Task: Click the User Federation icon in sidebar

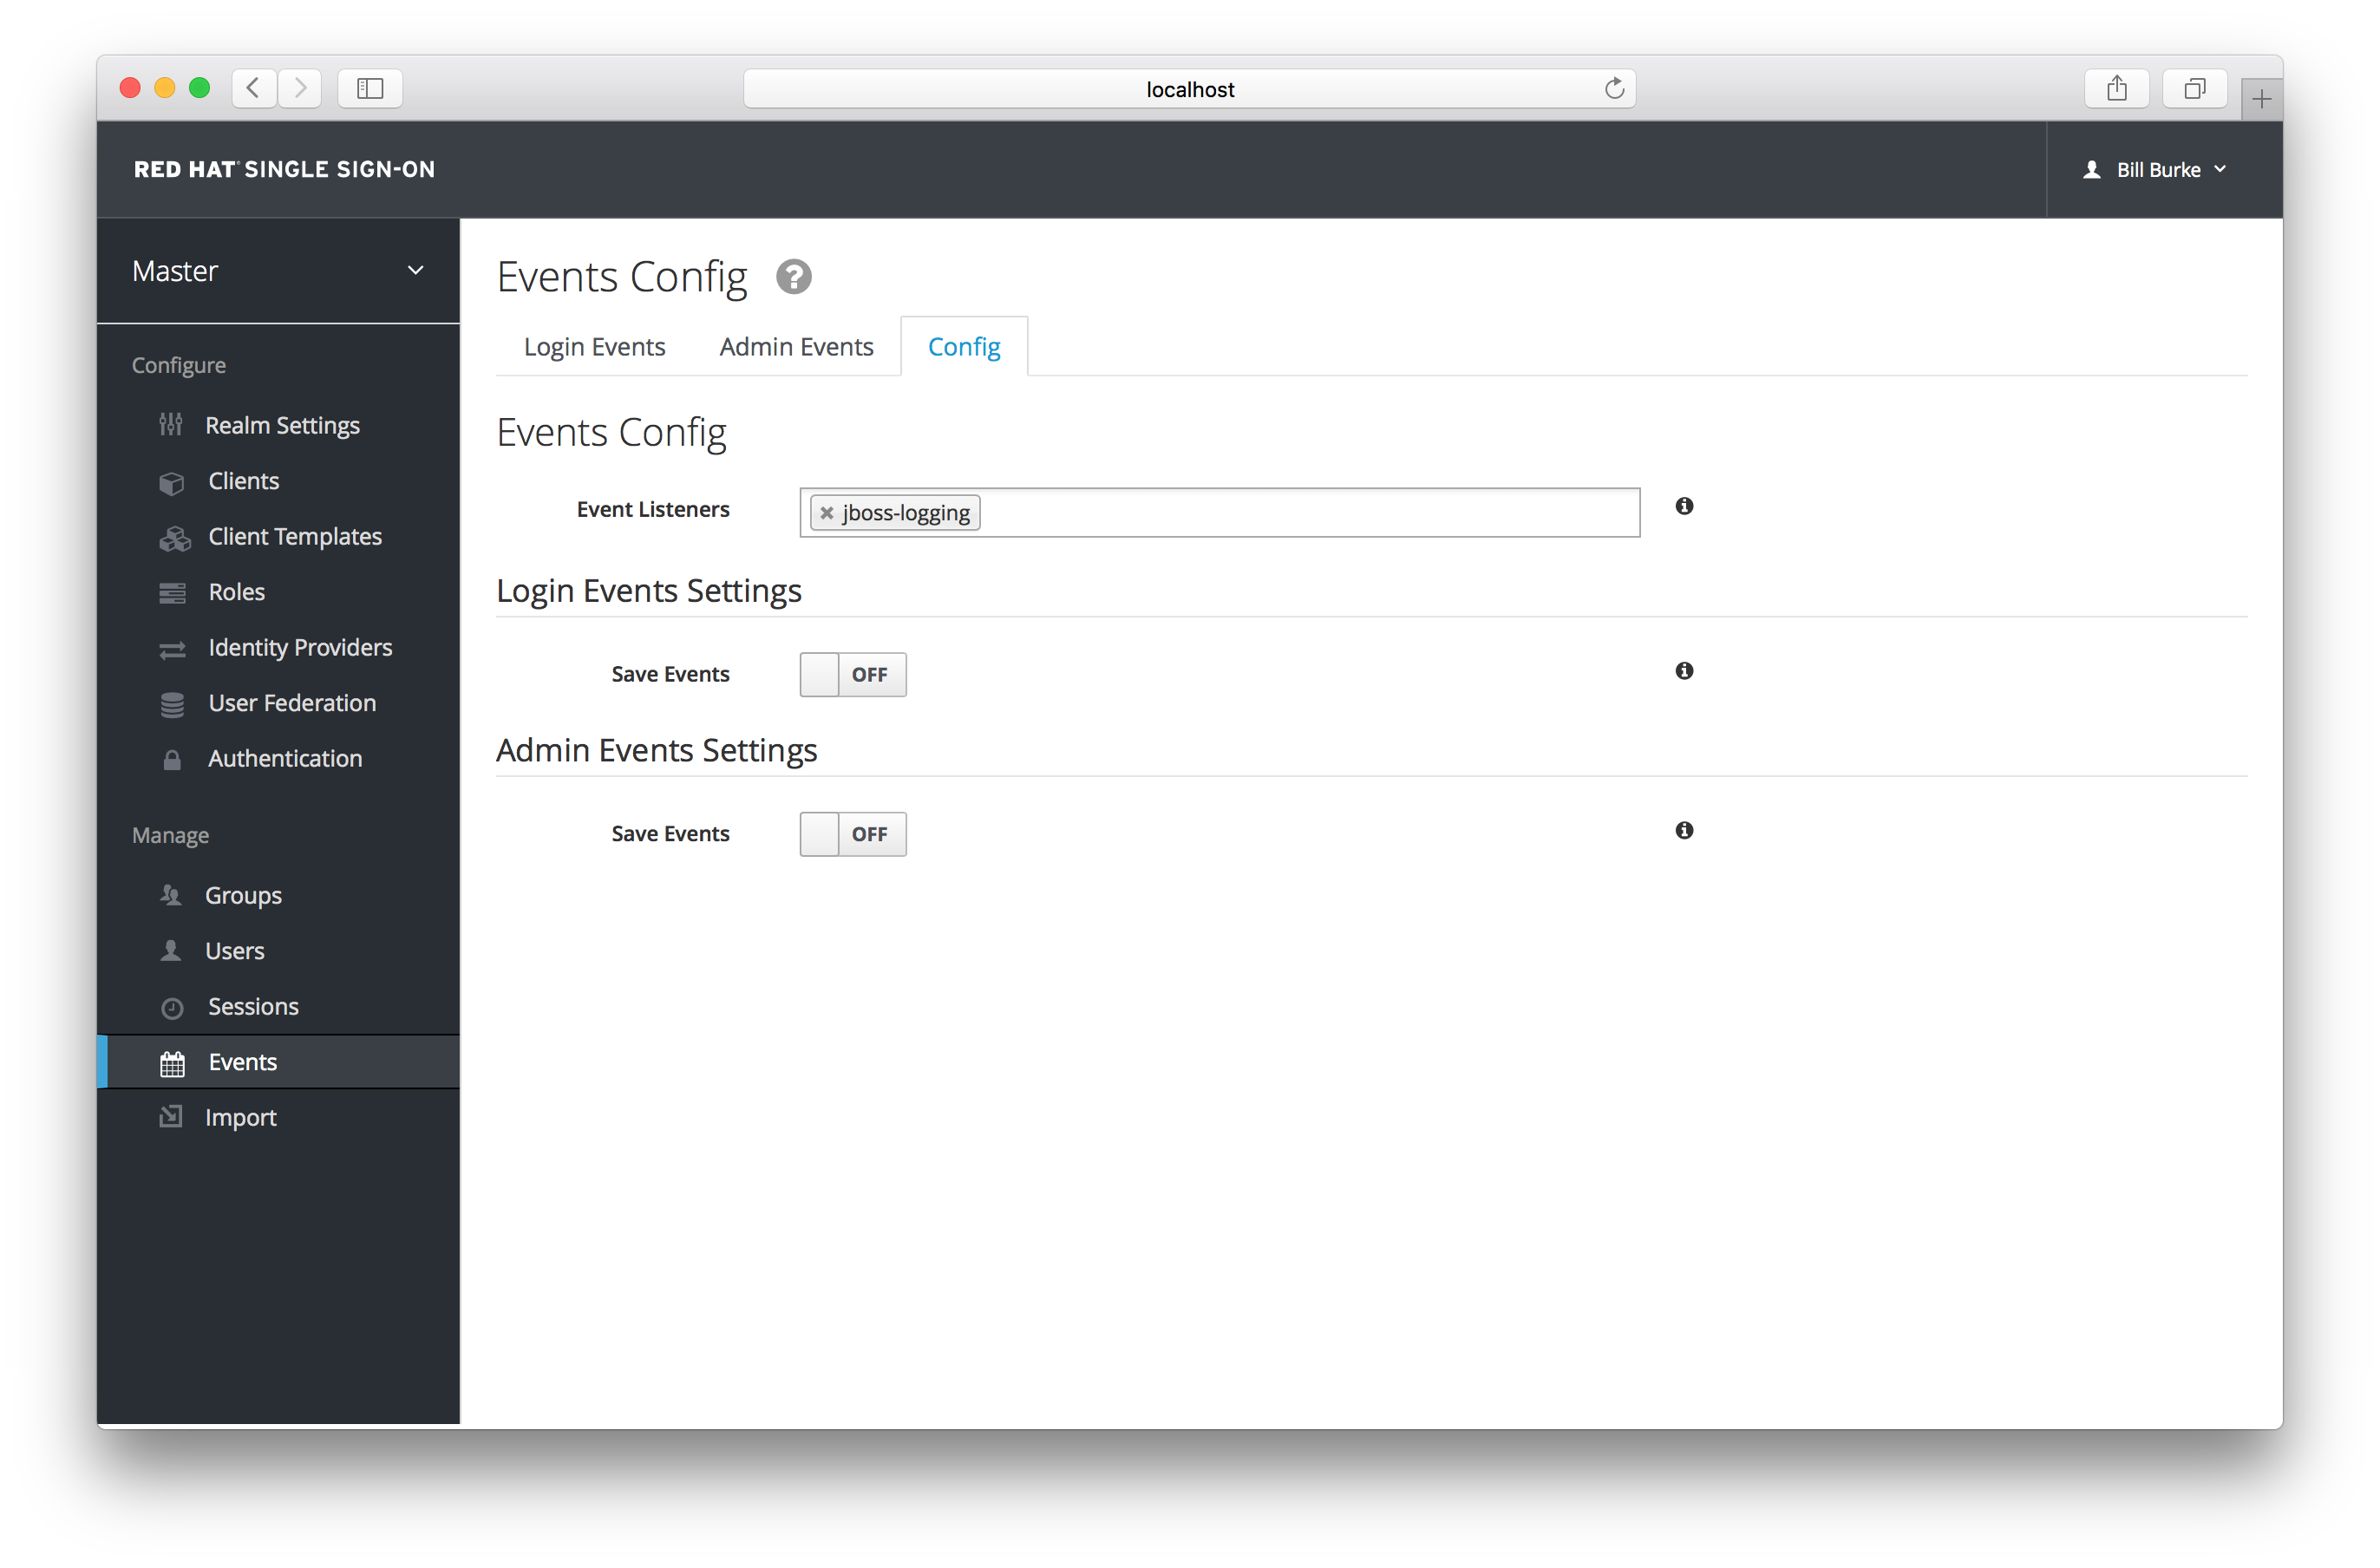Action: point(172,702)
